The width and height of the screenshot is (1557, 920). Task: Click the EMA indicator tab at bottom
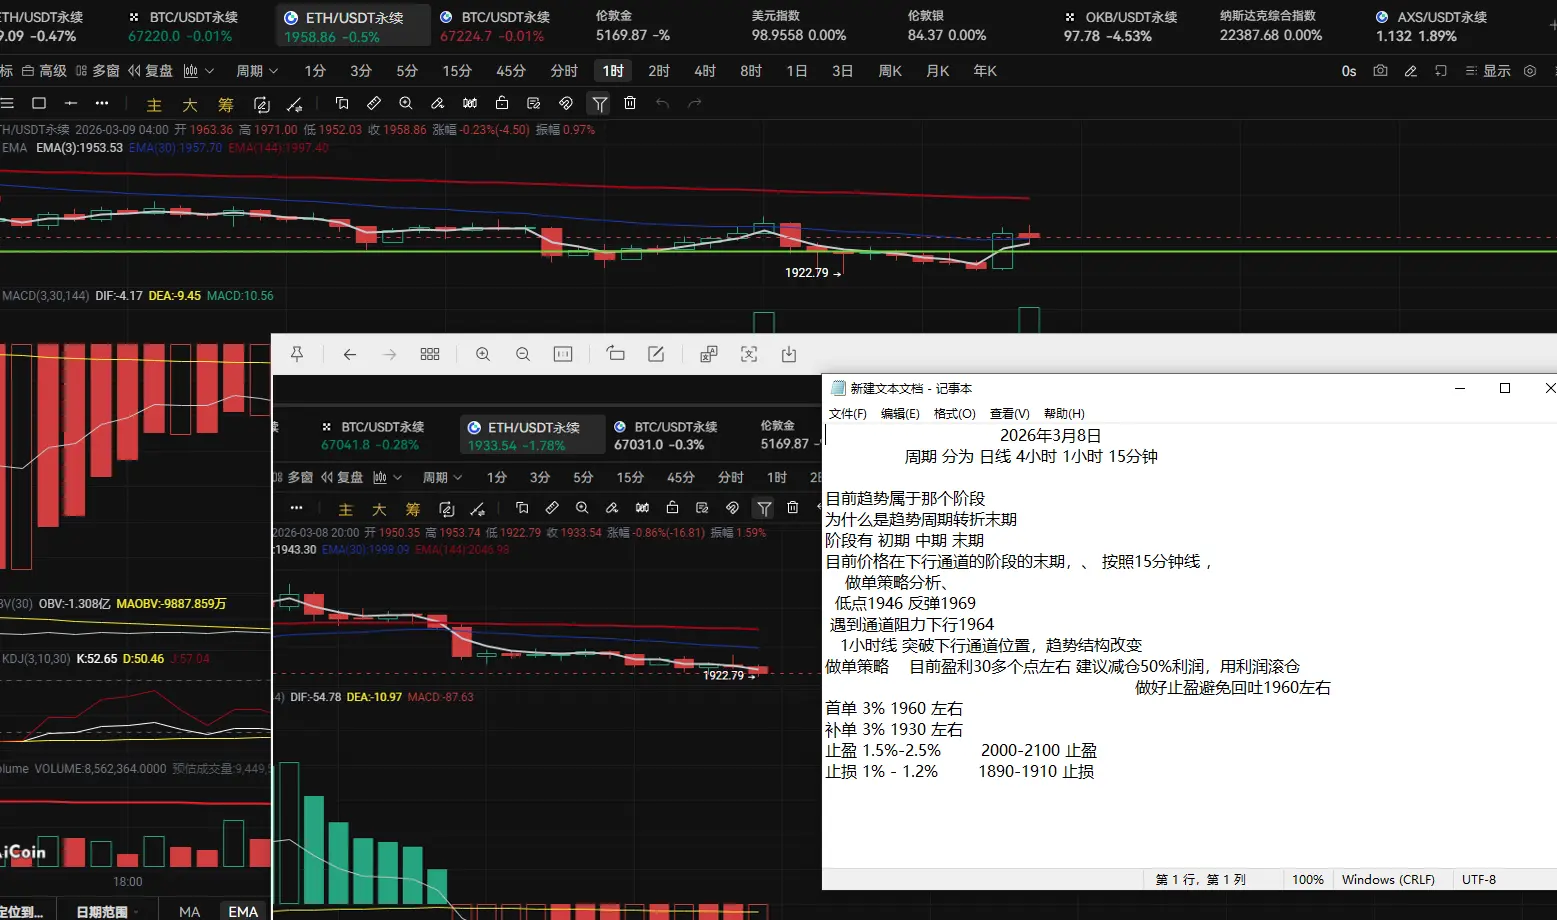point(243,911)
